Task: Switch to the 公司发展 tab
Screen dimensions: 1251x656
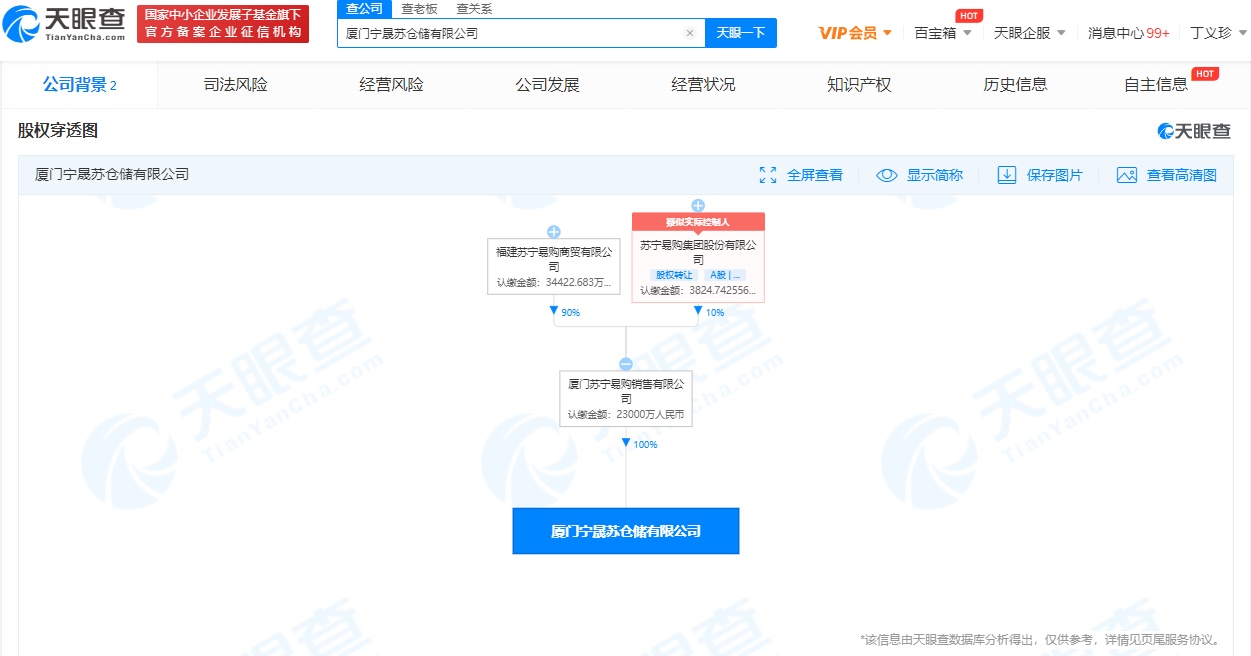Action: (548, 85)
